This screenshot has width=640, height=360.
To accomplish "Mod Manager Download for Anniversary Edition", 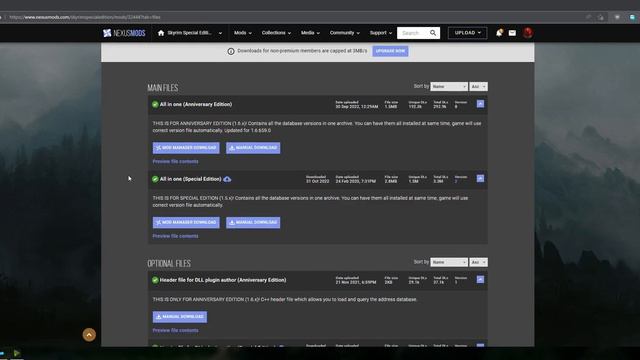I will pyautogui.click(x=186, y=148).
